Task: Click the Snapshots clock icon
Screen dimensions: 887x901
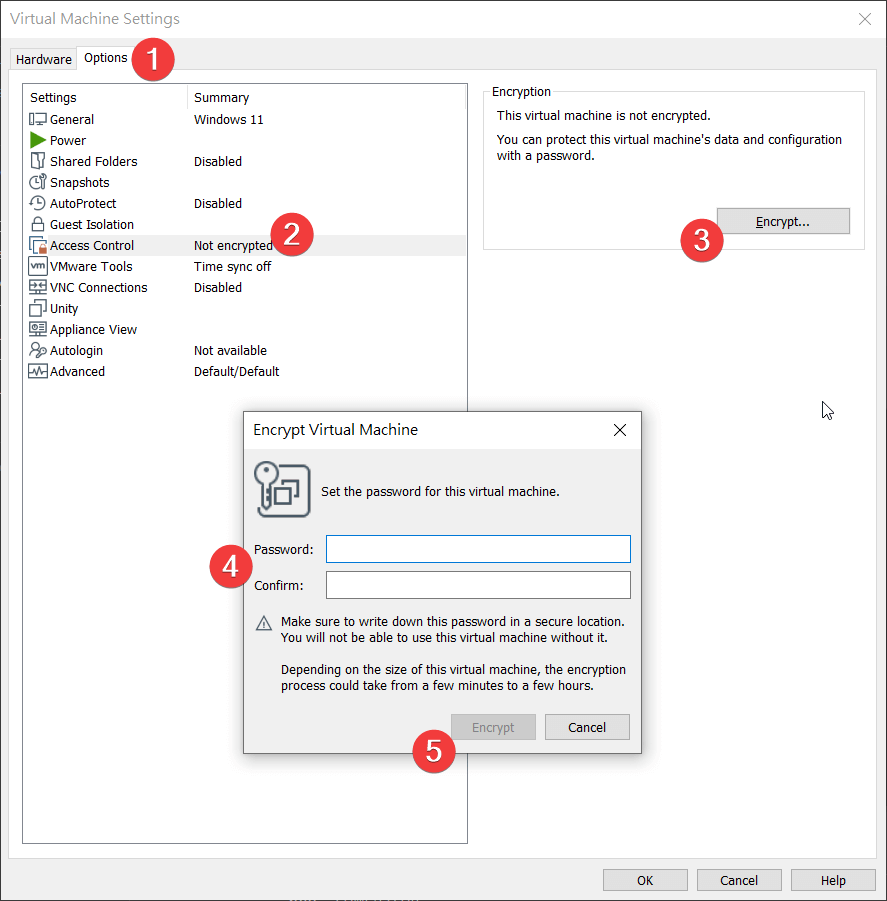Action: 38,183
